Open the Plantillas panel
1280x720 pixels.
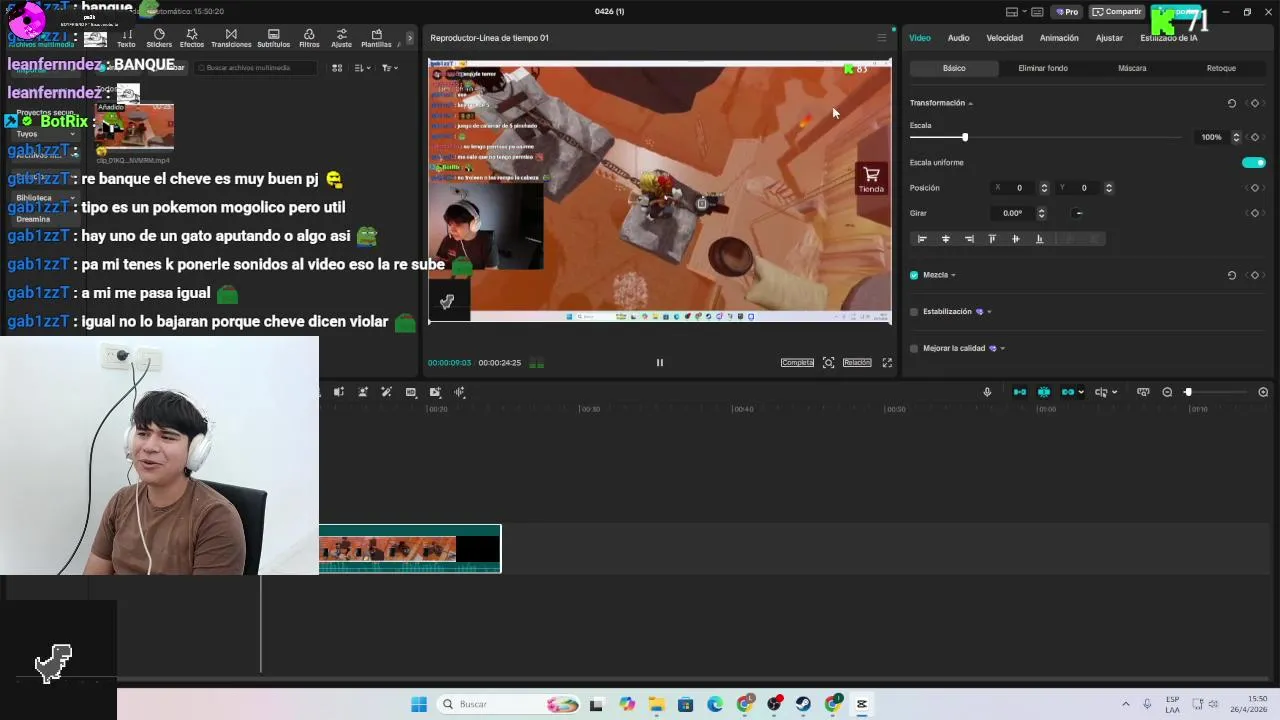[376, 38]
